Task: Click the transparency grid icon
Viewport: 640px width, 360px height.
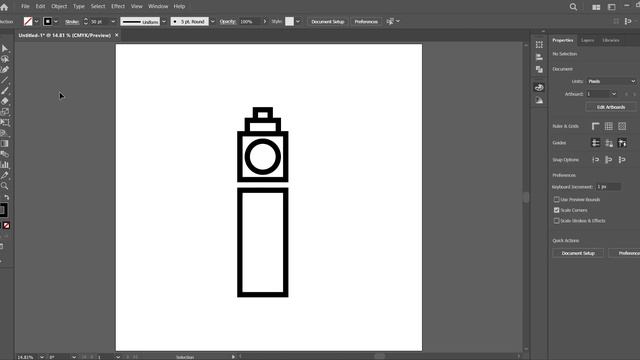Action: pos(622,126)
